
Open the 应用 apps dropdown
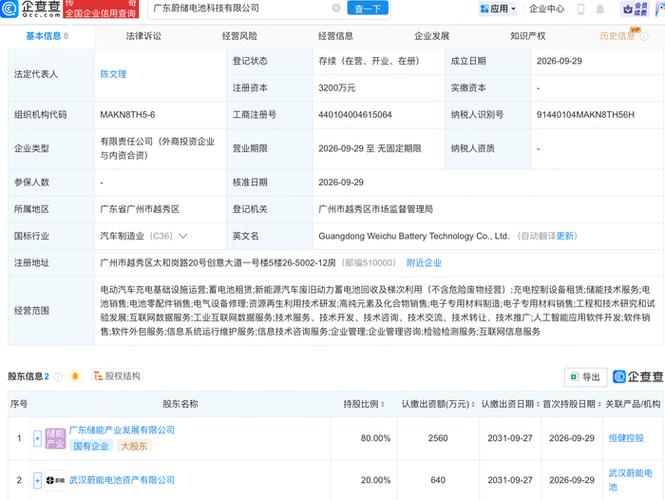[498, 8]
